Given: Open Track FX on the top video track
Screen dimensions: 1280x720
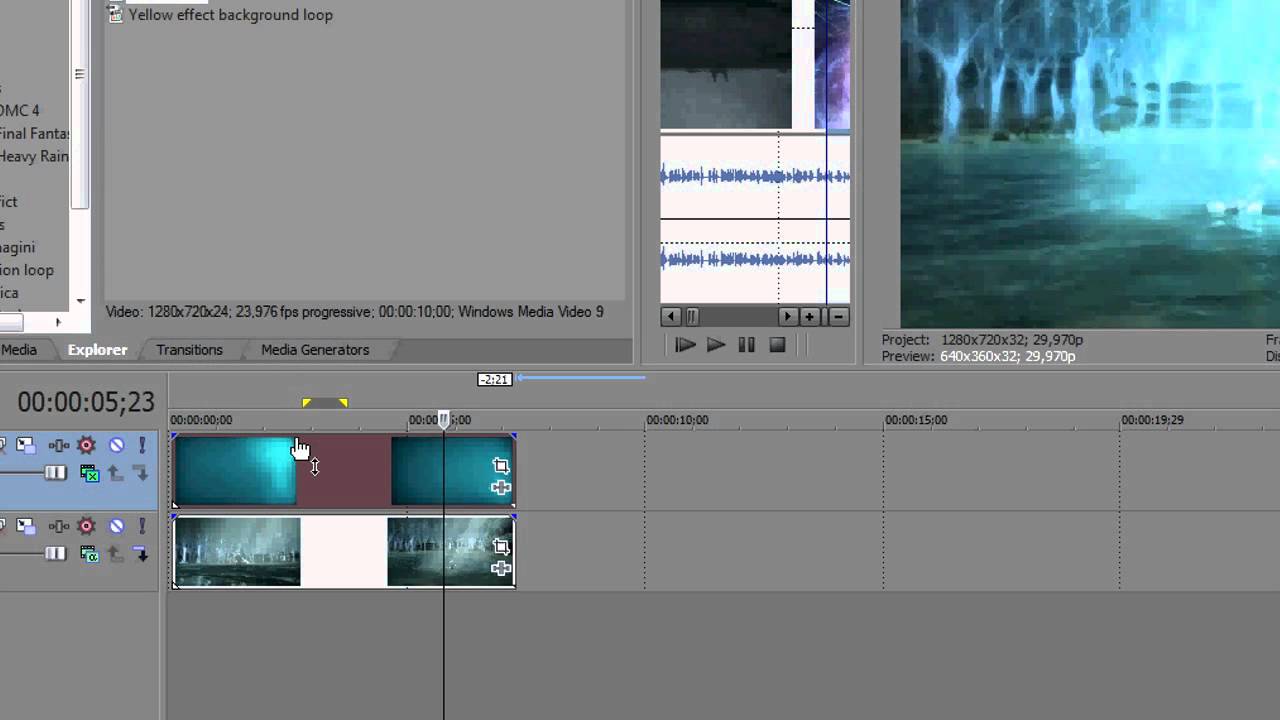Looking at the screenshot, I should tap(59, 445).
